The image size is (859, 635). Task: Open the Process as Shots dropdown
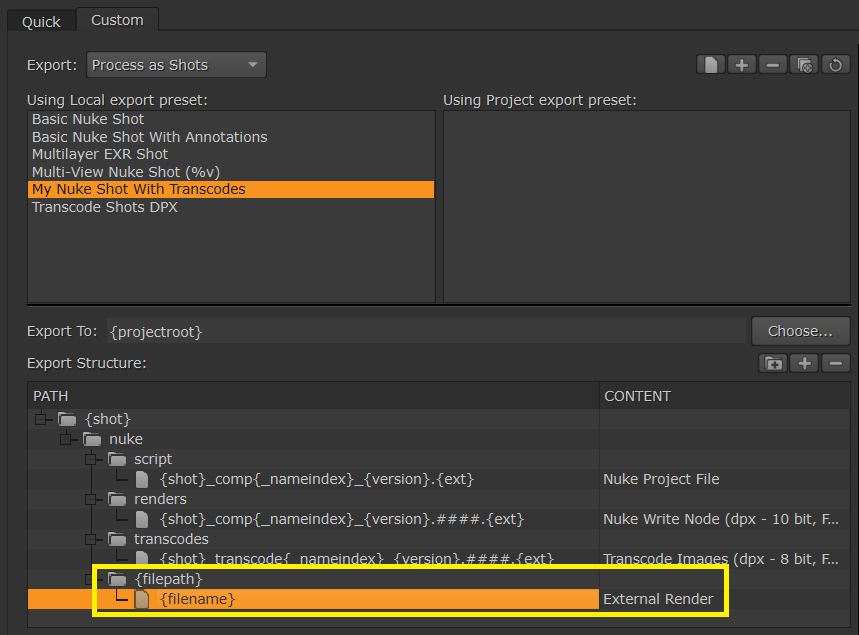point(176,64)
